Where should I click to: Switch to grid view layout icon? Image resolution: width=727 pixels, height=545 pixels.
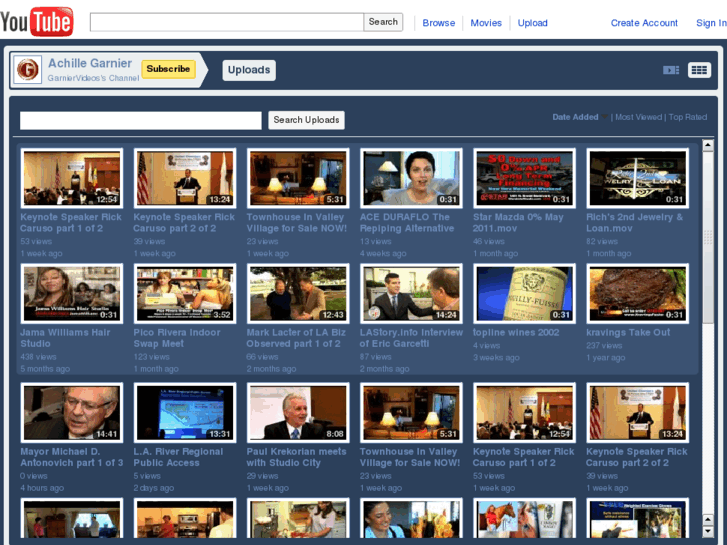tap(699, 70)
